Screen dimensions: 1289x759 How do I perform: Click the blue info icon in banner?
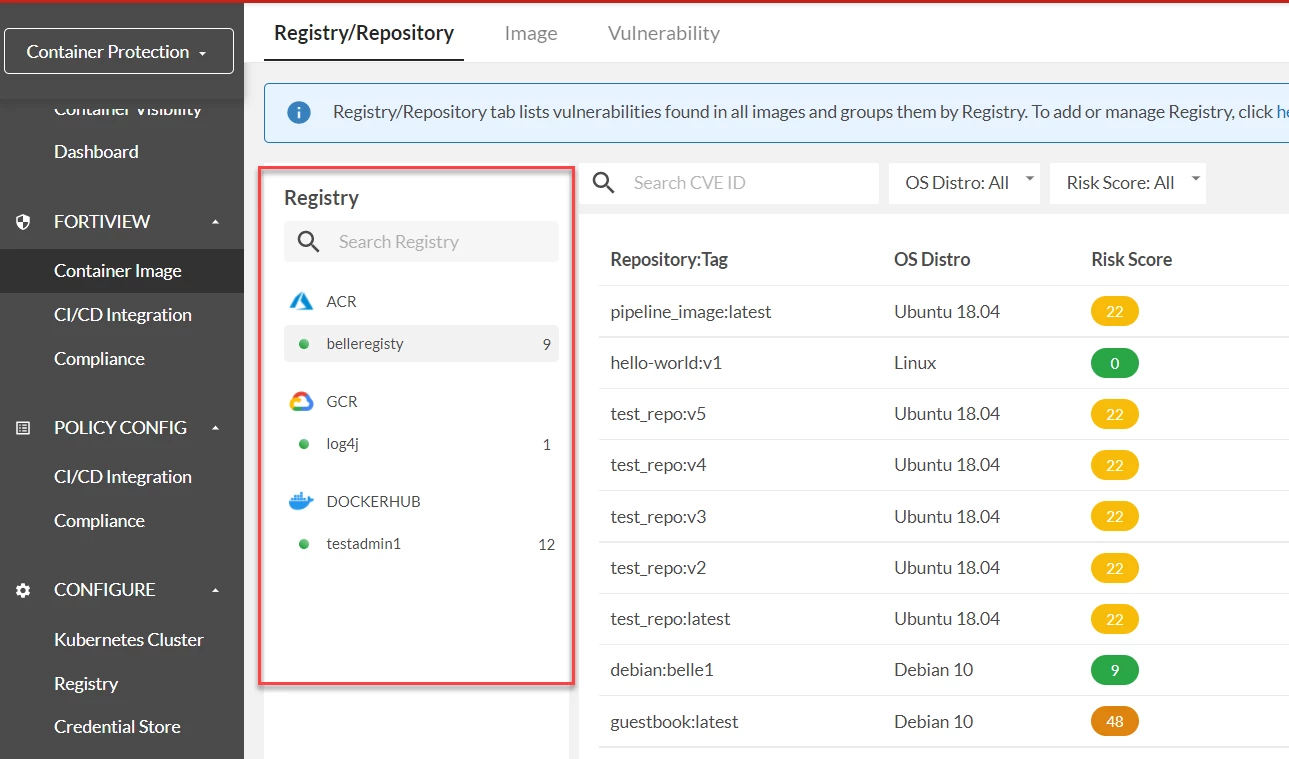coord(298,113)
